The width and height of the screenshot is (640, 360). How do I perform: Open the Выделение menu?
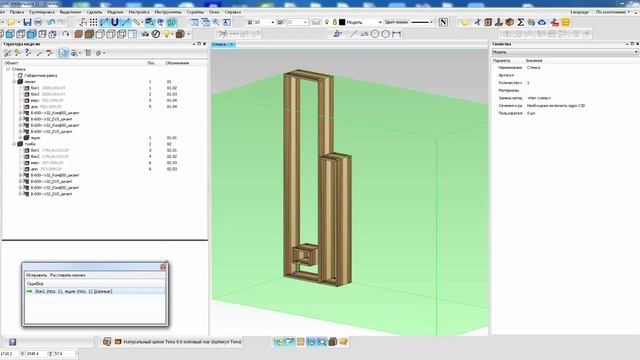[x=71, y=12]
